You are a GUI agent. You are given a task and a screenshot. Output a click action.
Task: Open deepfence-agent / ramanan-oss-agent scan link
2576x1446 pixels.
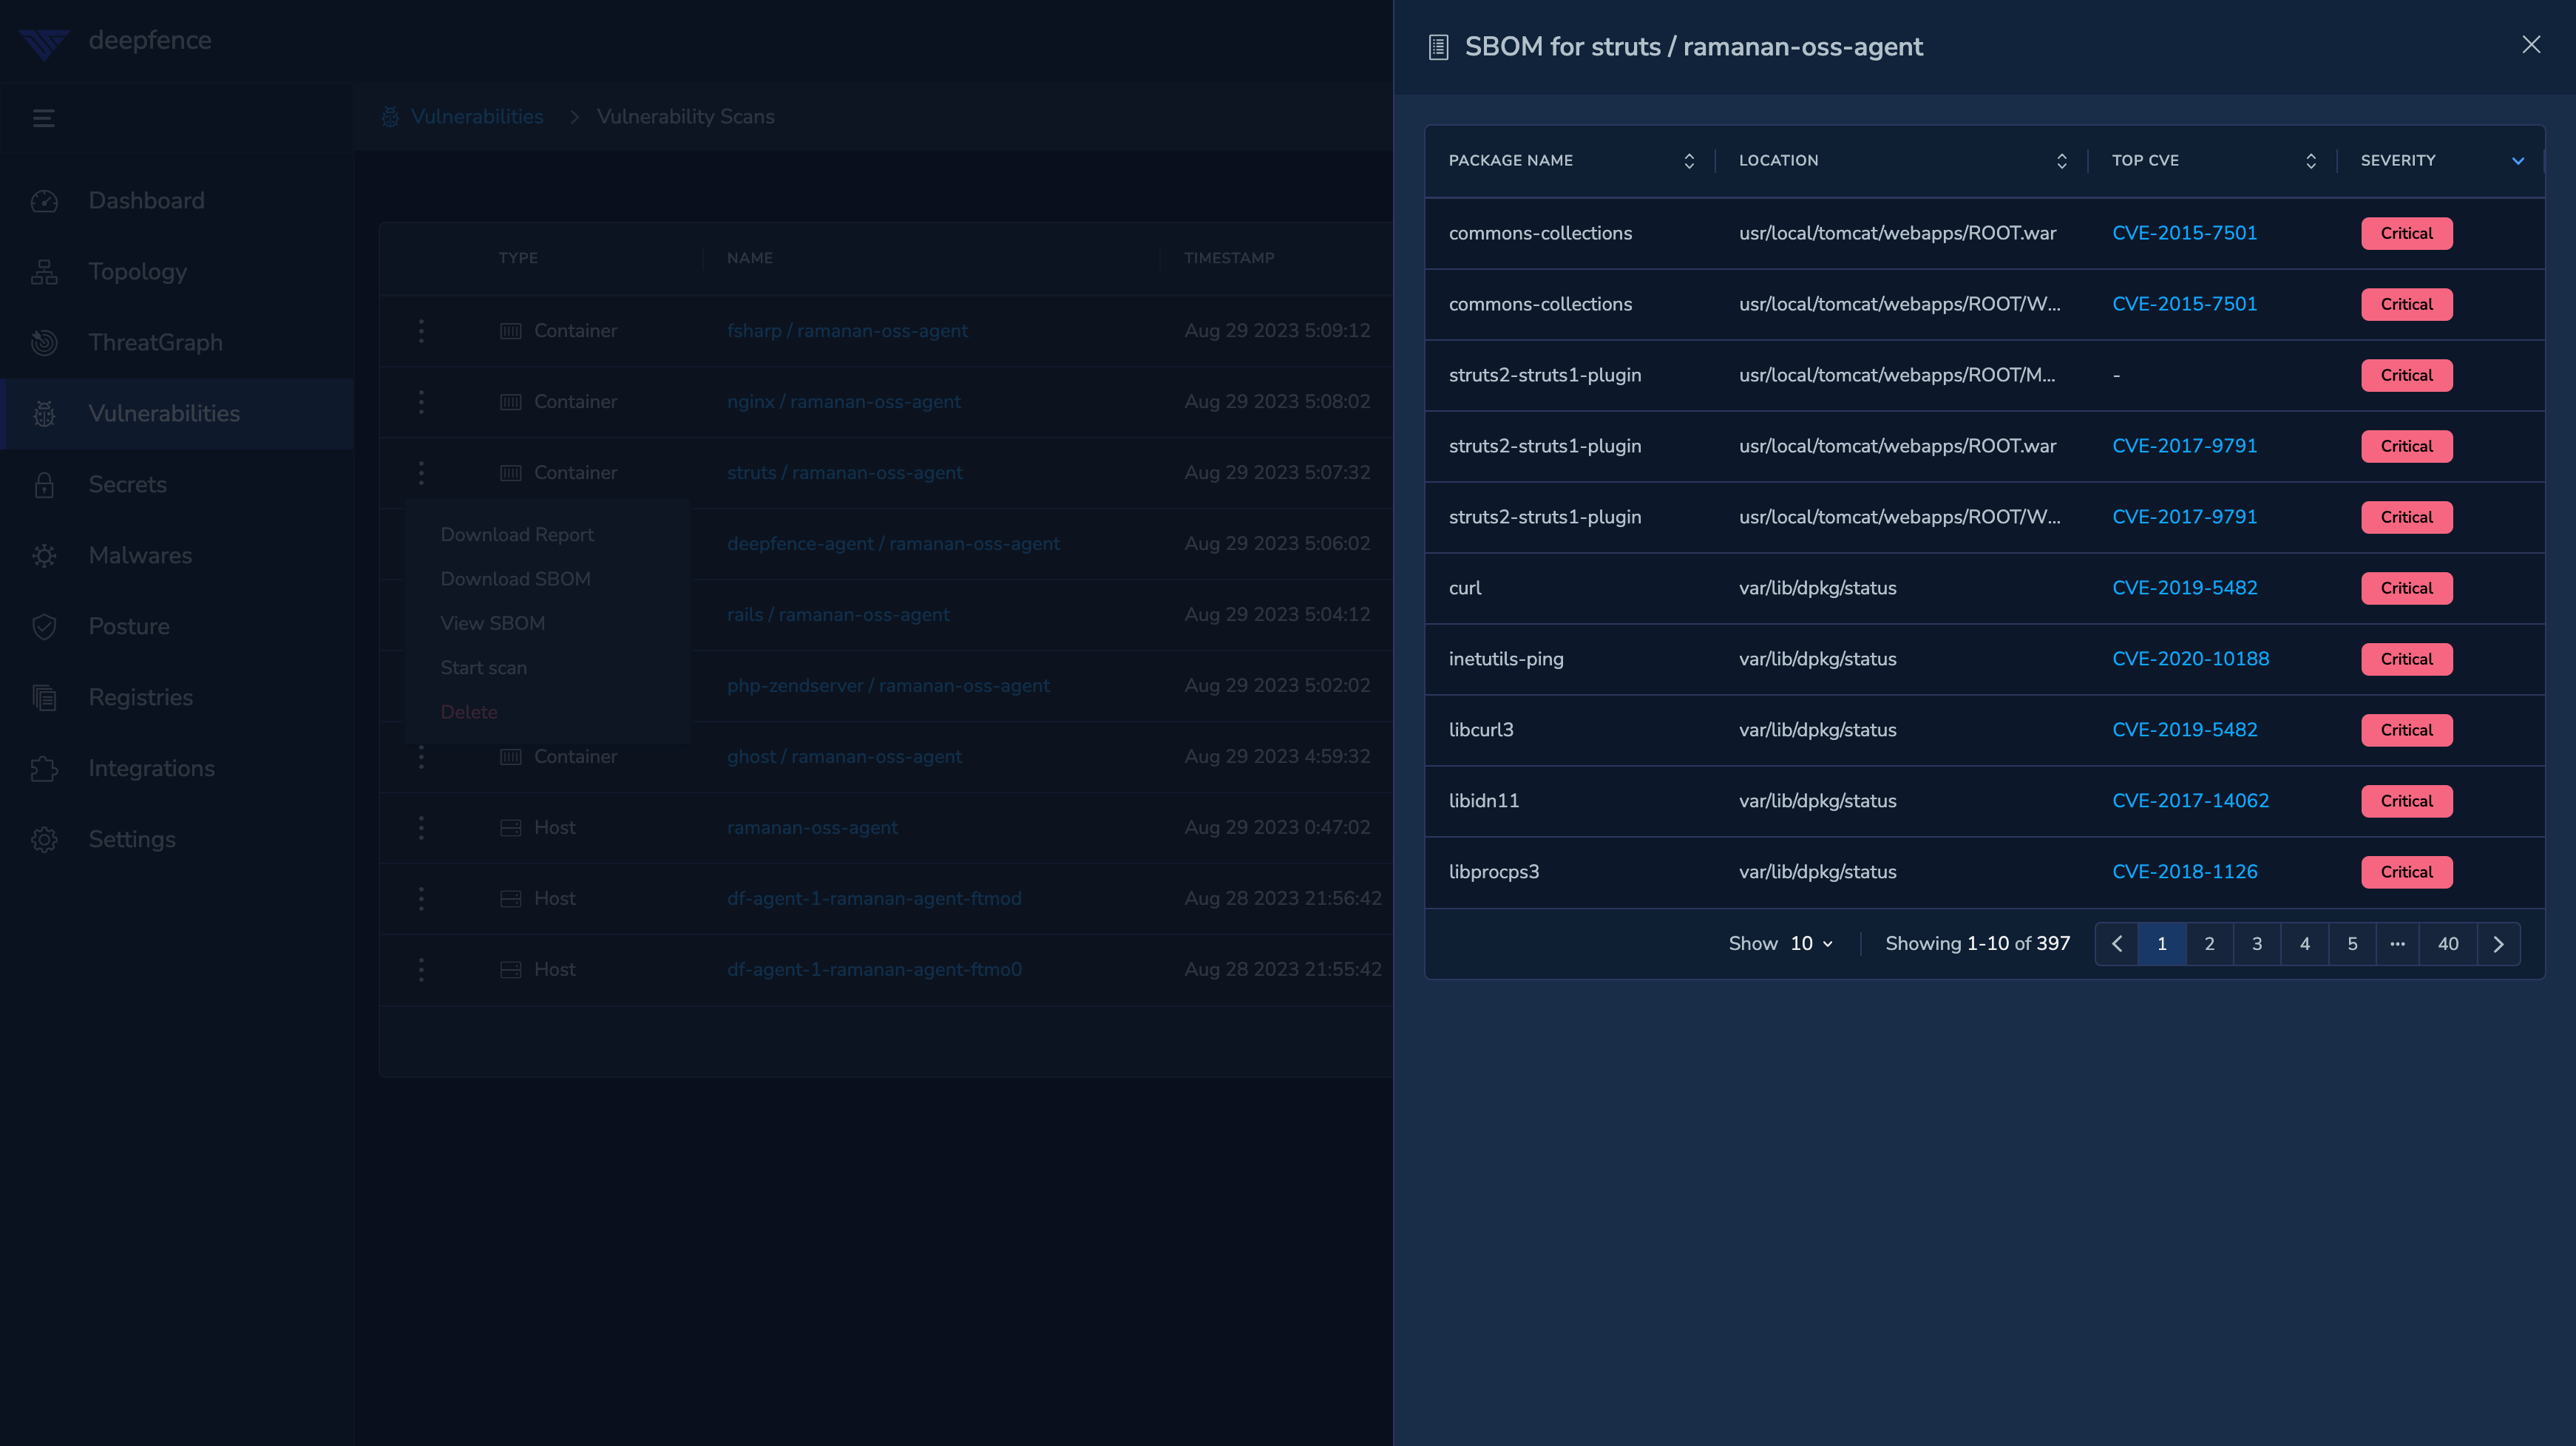893,543
